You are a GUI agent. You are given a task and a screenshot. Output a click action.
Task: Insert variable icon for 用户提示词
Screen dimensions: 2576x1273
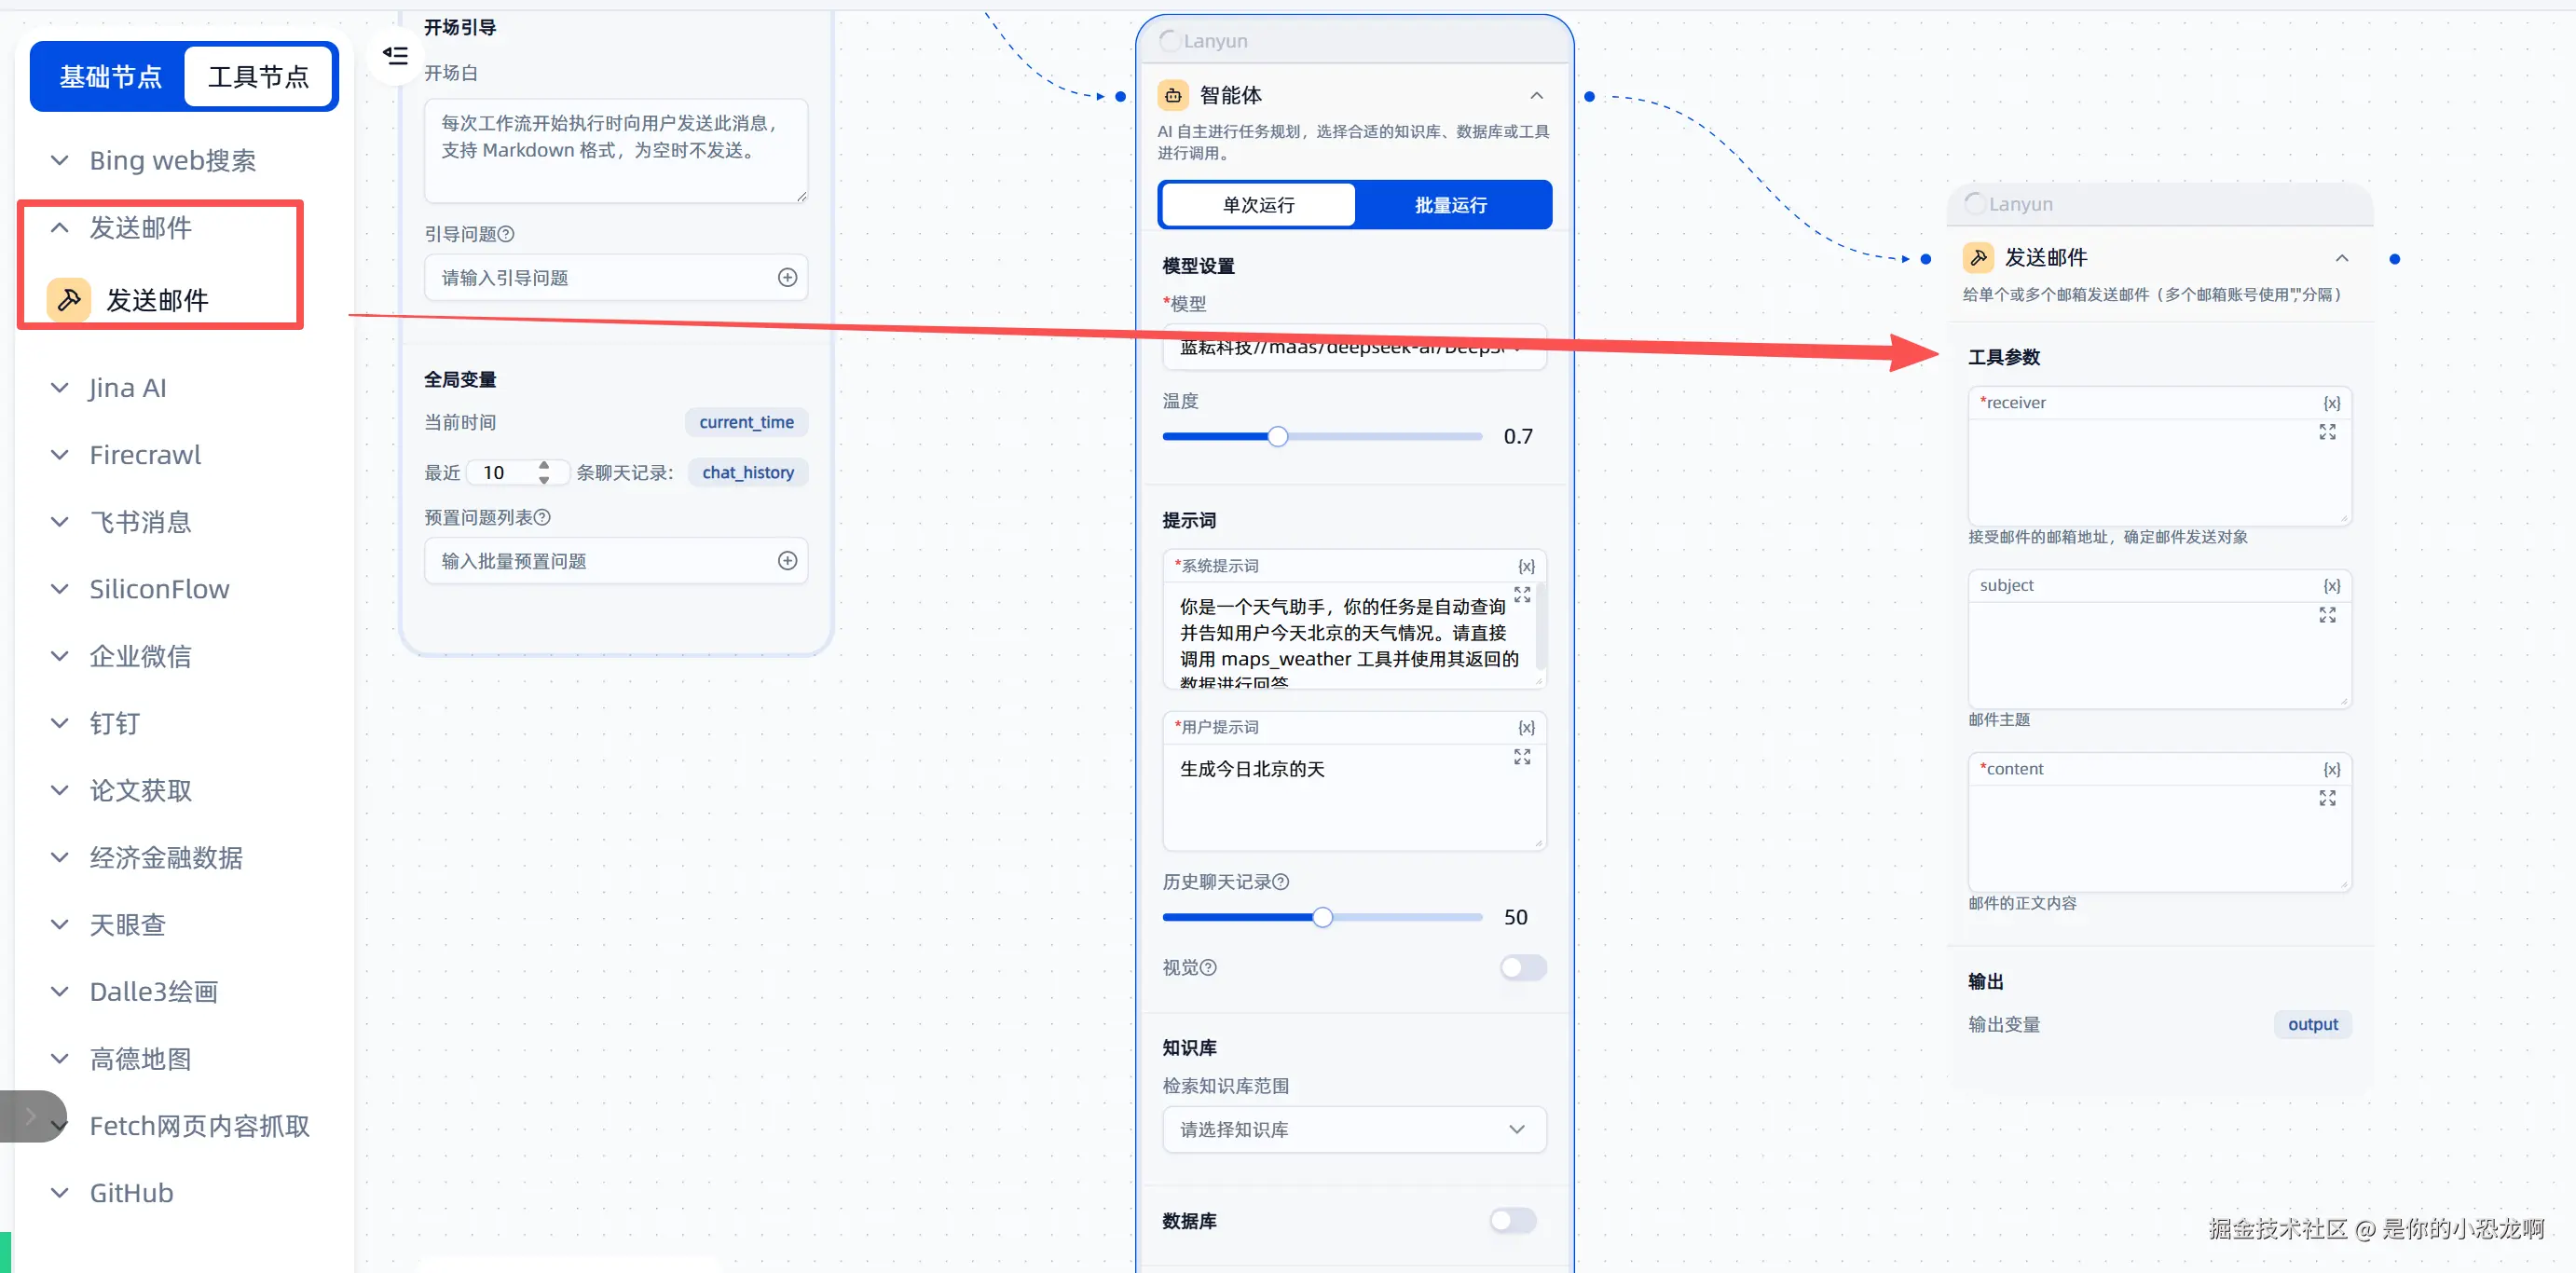point(1526,727)
